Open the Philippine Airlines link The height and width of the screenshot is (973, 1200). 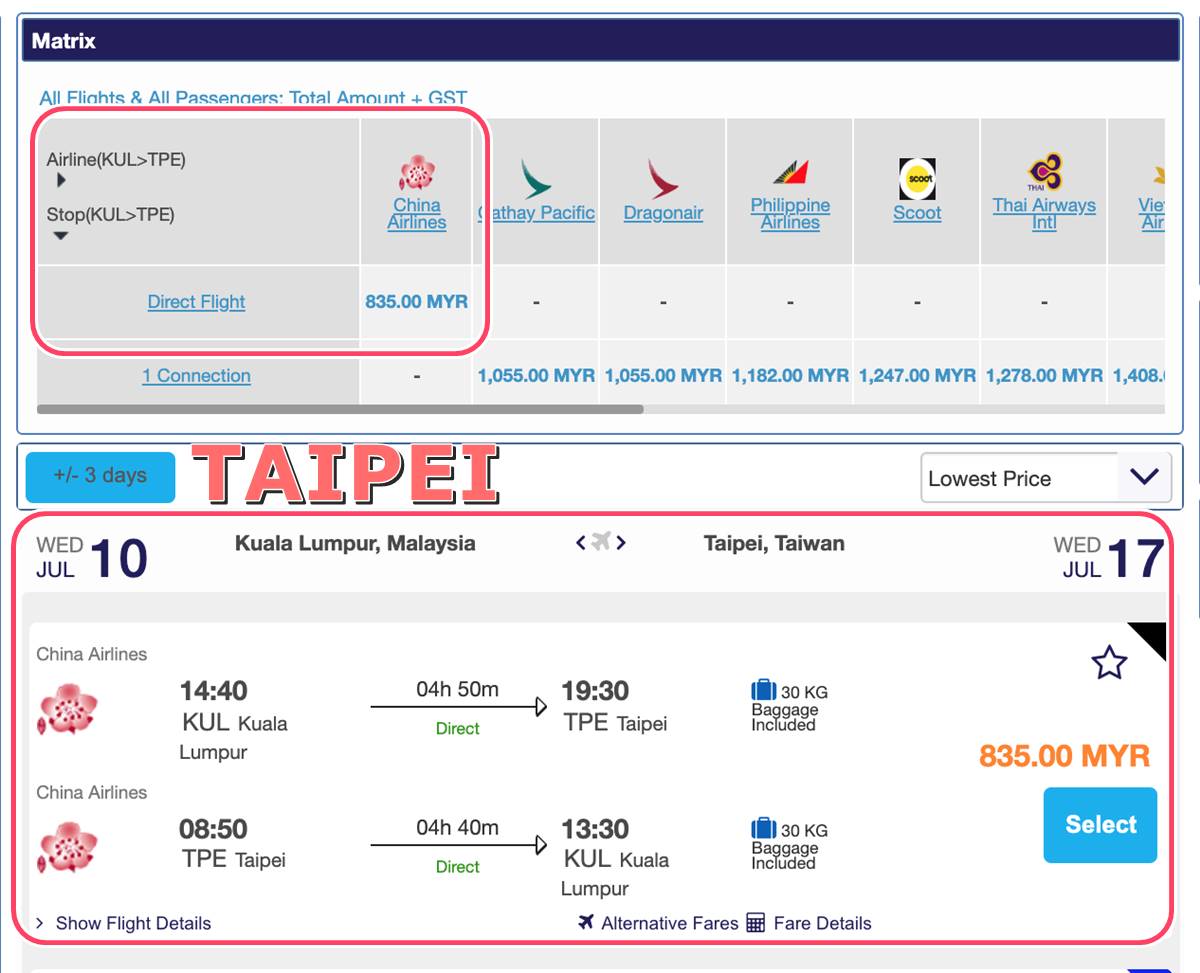[790, 214]
